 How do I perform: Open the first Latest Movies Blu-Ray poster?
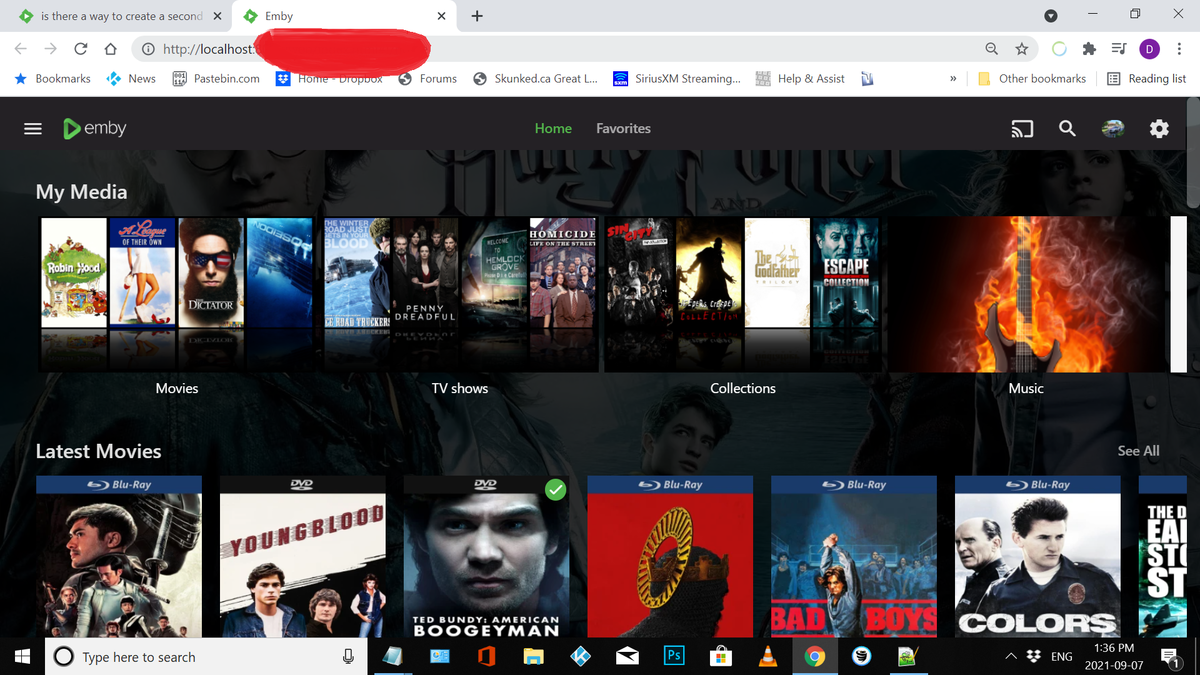coord(119,556)
